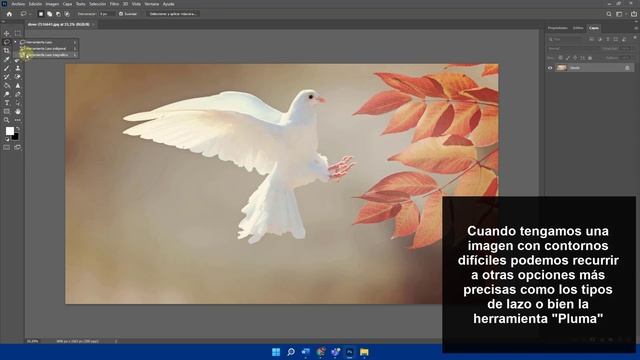Reset default foreground/background colors

coord(7,139)
